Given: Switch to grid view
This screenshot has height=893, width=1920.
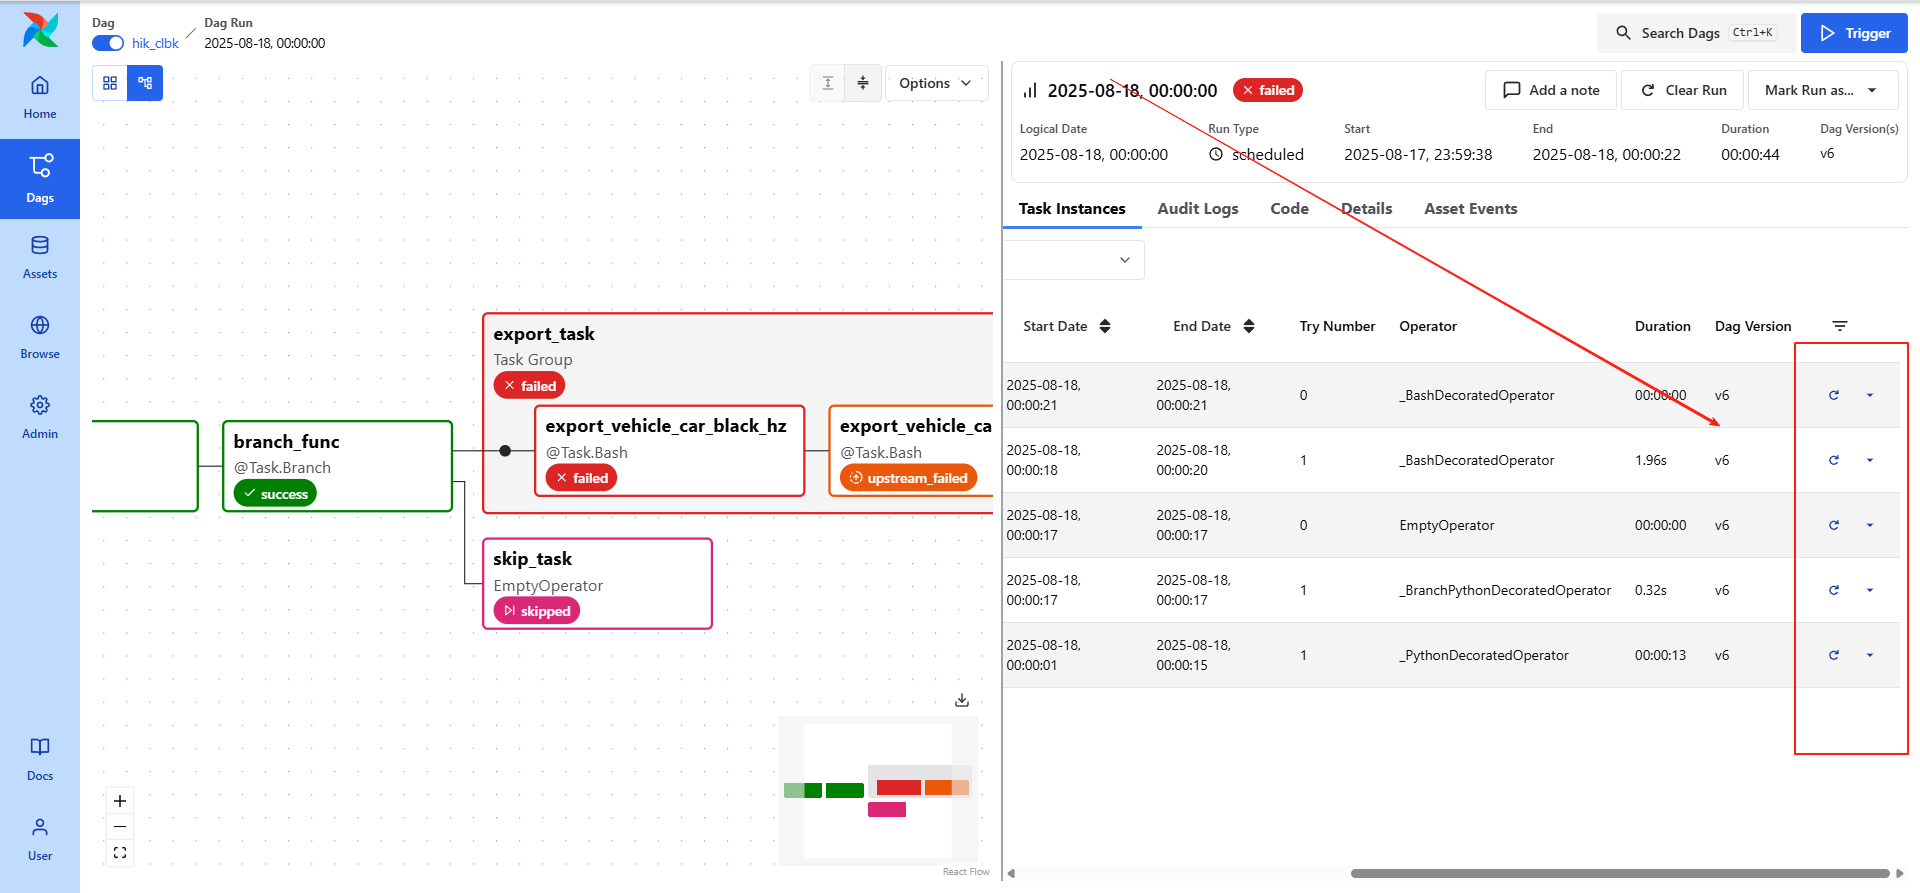Looking at the screenshot, I should (110, 83).
